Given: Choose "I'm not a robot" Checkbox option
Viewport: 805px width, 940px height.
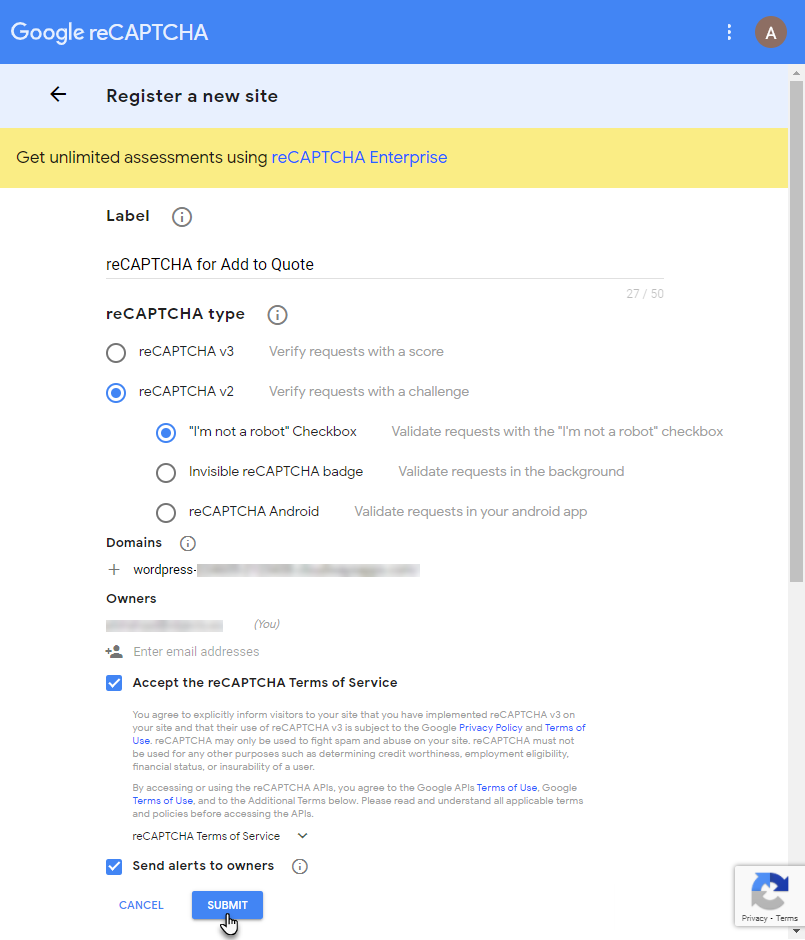Looking at the screenshot, I should click(x=166, y=433).
